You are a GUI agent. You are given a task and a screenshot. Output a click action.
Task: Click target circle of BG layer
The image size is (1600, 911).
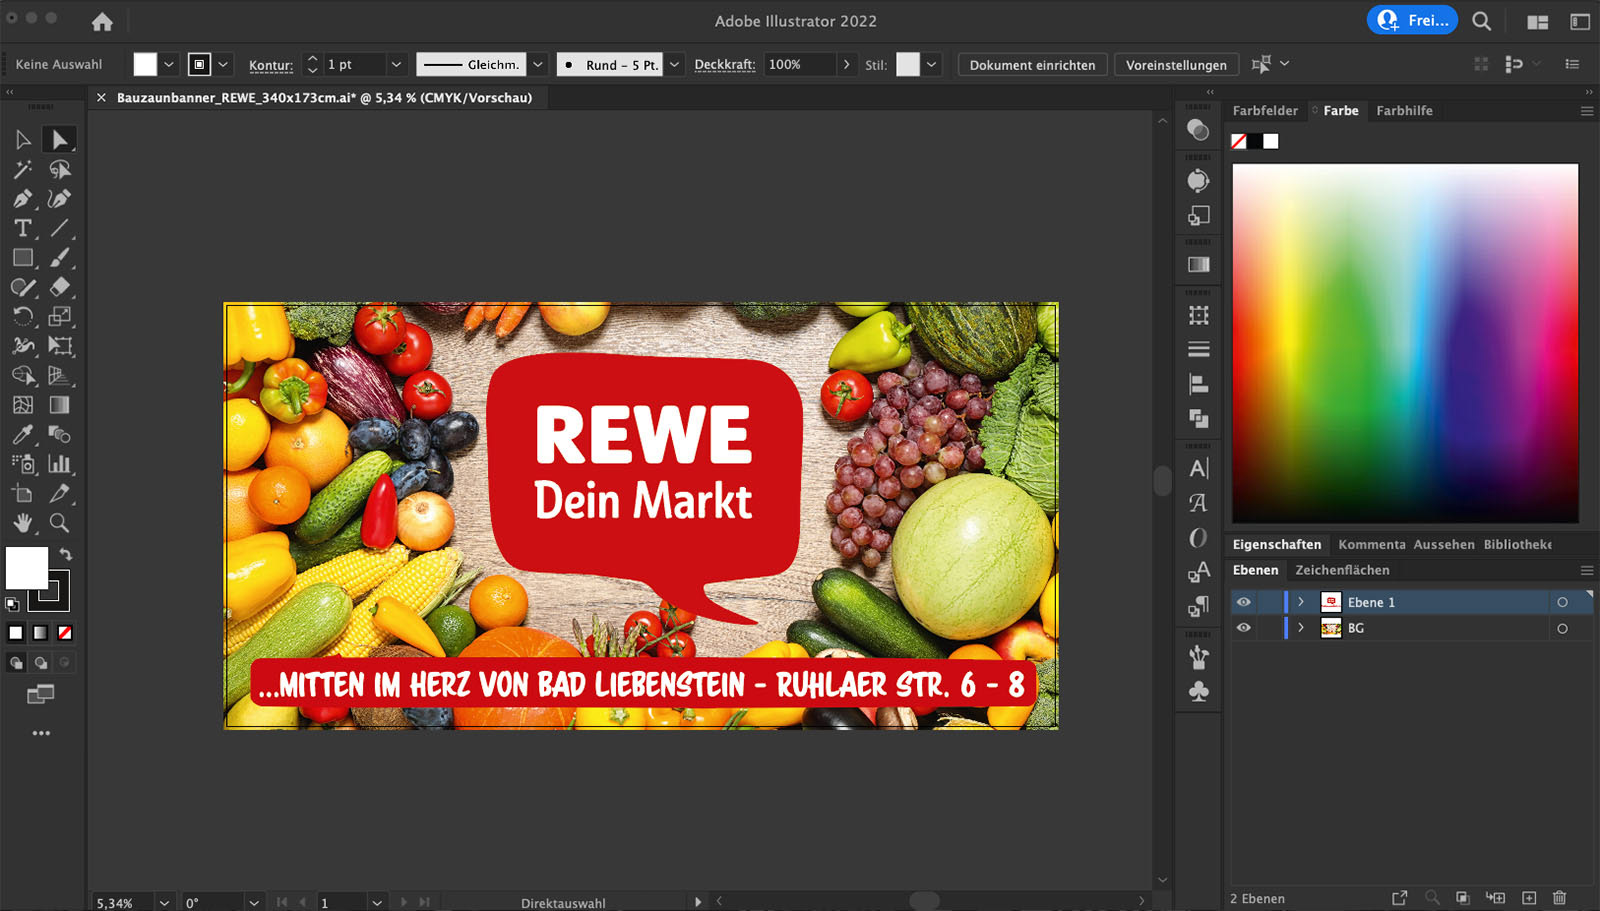pyautogui.click(x=1562, y=628)
